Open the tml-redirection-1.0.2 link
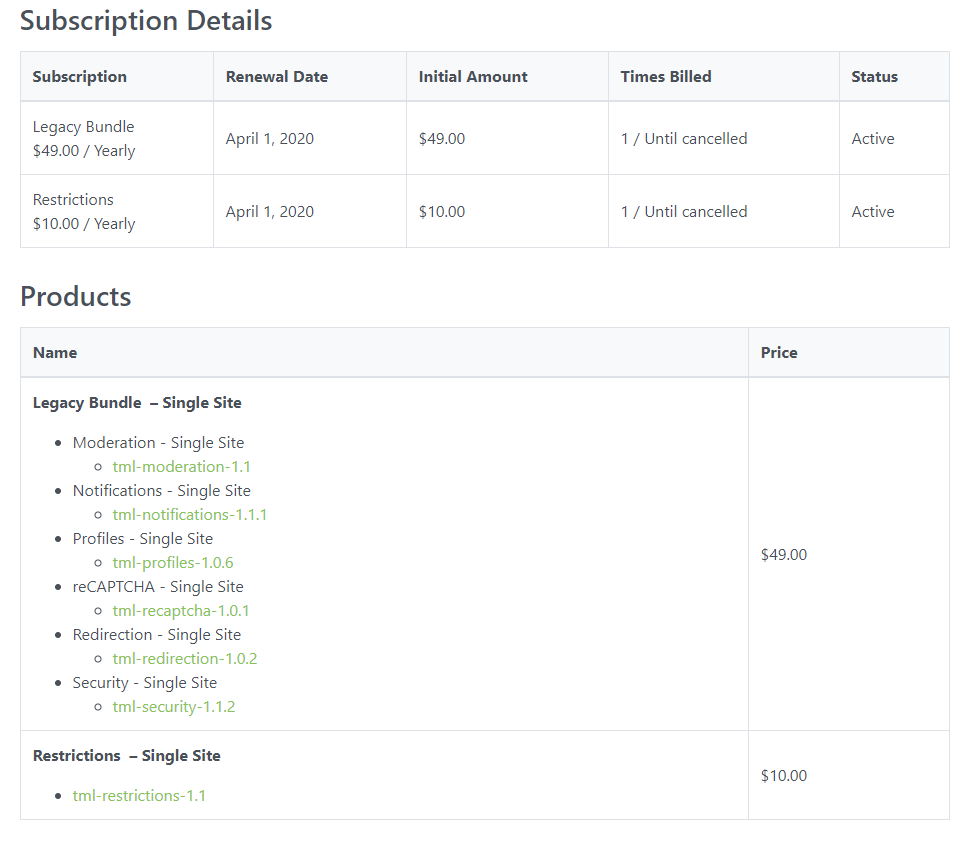The image size is (978, 841). tap(185, 659)
